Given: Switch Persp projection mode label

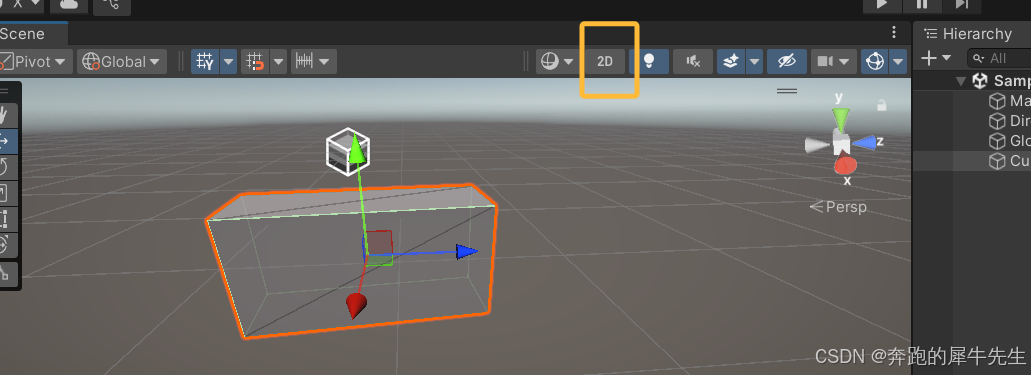Looking at the screenshot, I should (x=838, y=207).
